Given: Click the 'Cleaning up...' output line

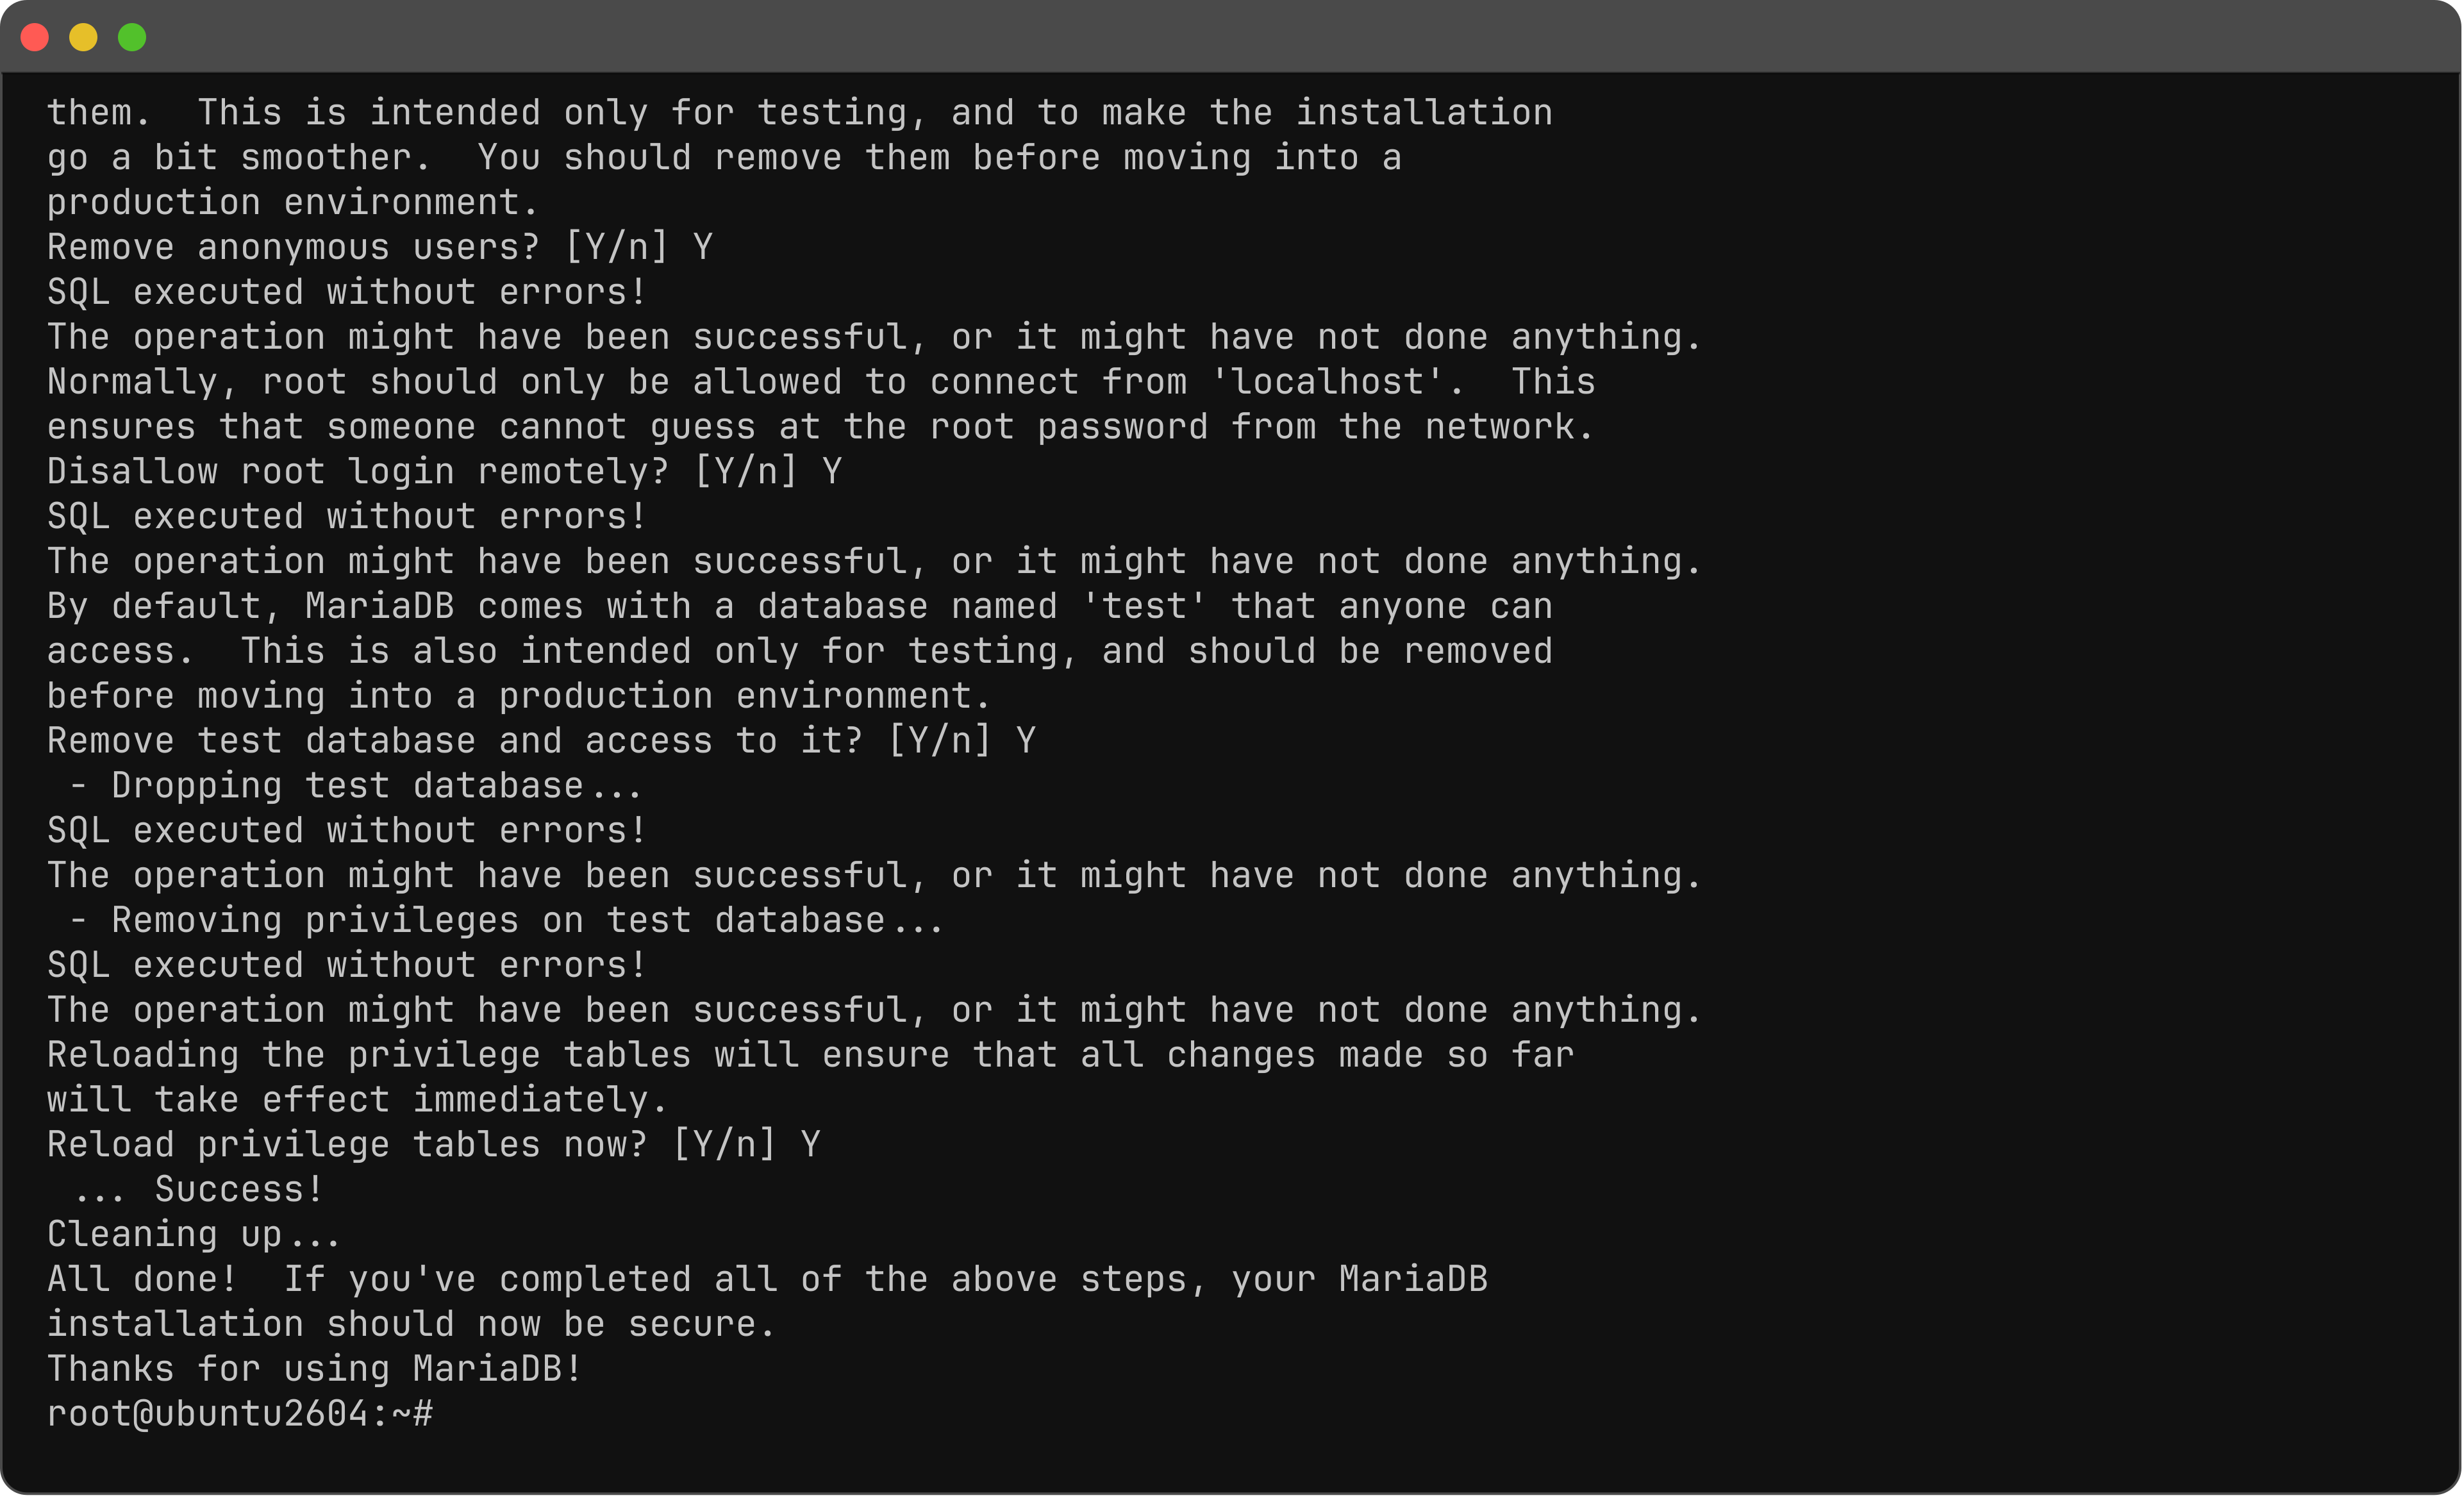Looking at the screenshot, I should click(194, 1235).
